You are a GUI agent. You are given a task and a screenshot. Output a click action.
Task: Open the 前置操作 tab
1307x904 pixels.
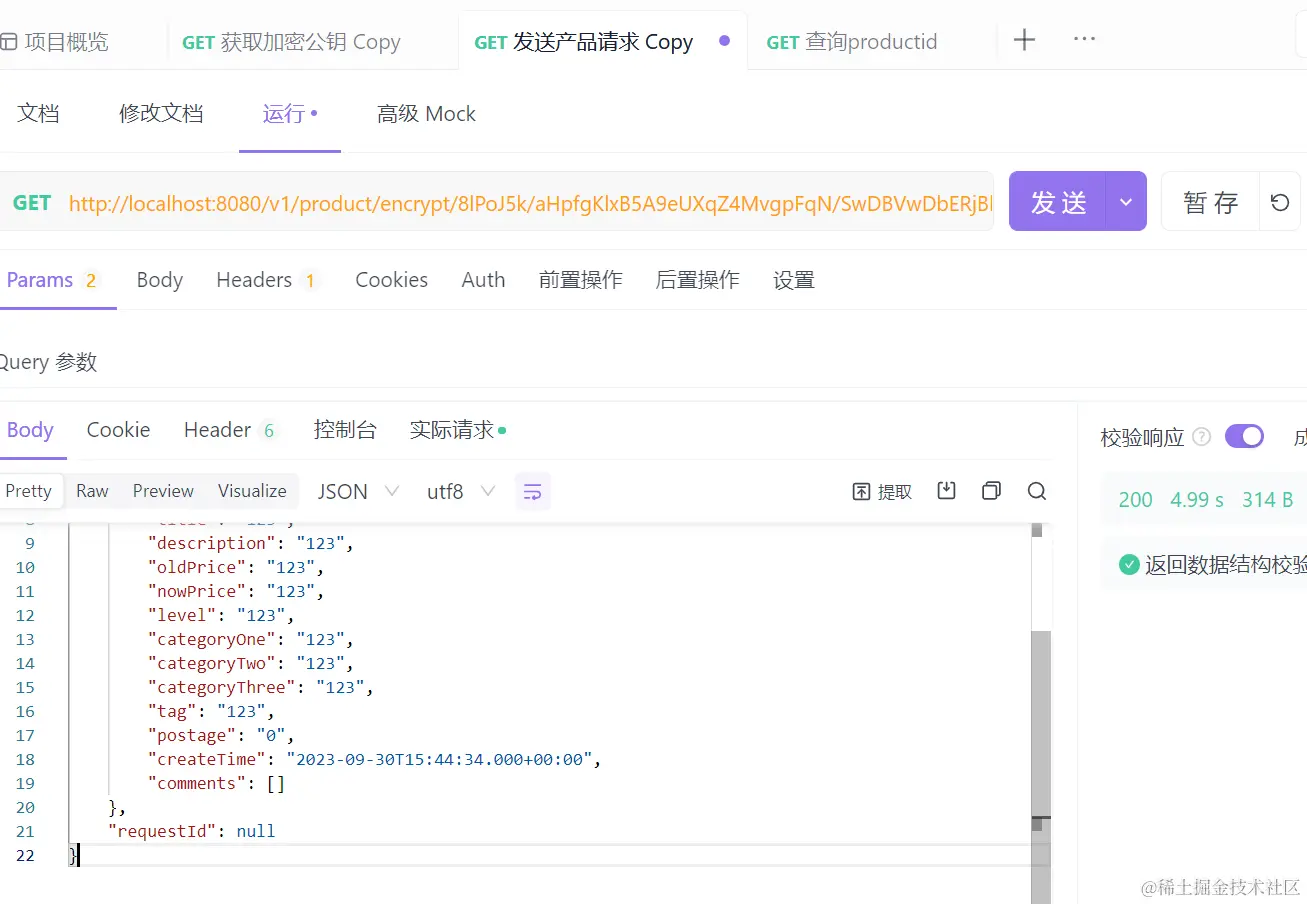click(x=580, y=280)
